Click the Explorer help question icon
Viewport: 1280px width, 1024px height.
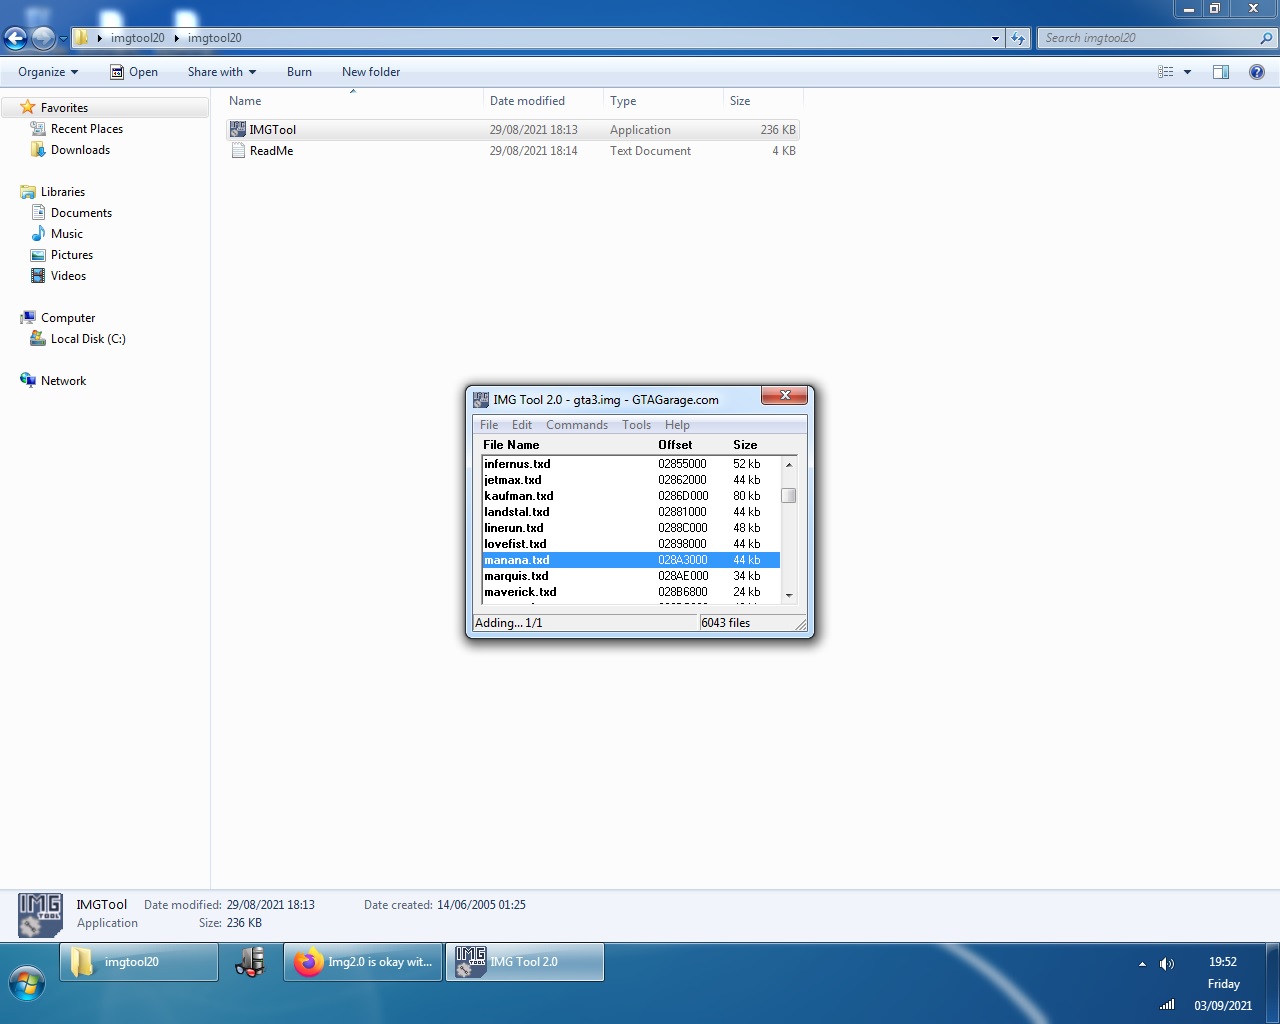click(1257, 72)
